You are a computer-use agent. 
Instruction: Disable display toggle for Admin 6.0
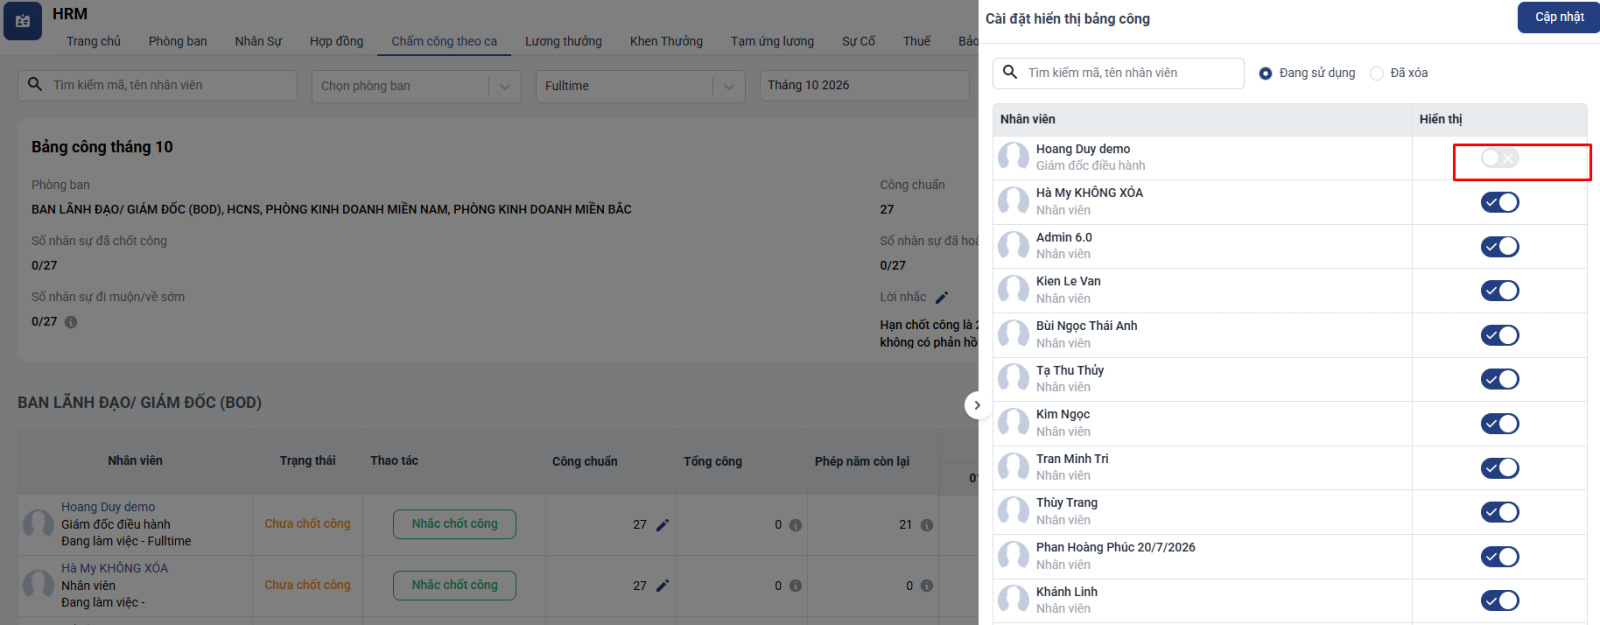click(1500, 246)
